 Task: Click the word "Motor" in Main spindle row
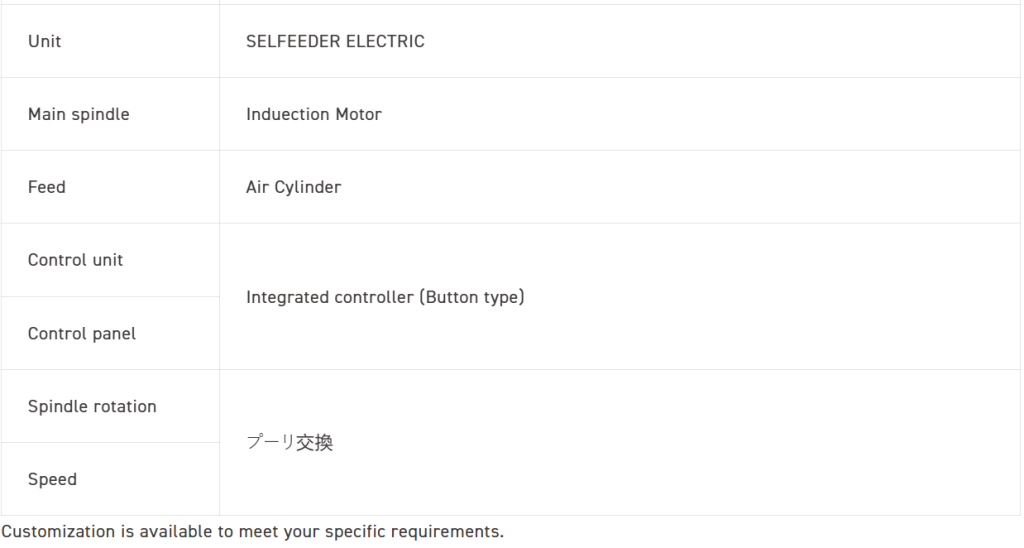click(x=358, y=114)
